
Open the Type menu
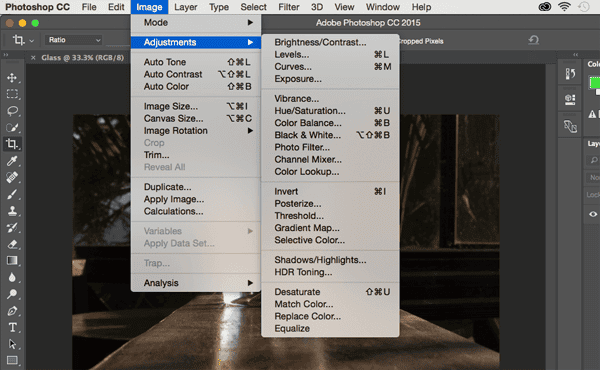[x=219, y=7]
